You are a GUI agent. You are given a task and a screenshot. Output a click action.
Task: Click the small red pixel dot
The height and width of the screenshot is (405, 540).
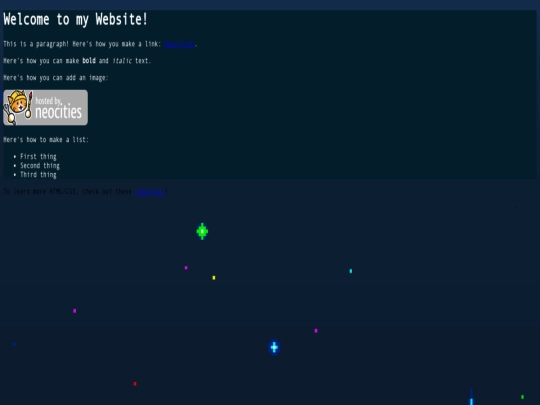tap(135, 384)
